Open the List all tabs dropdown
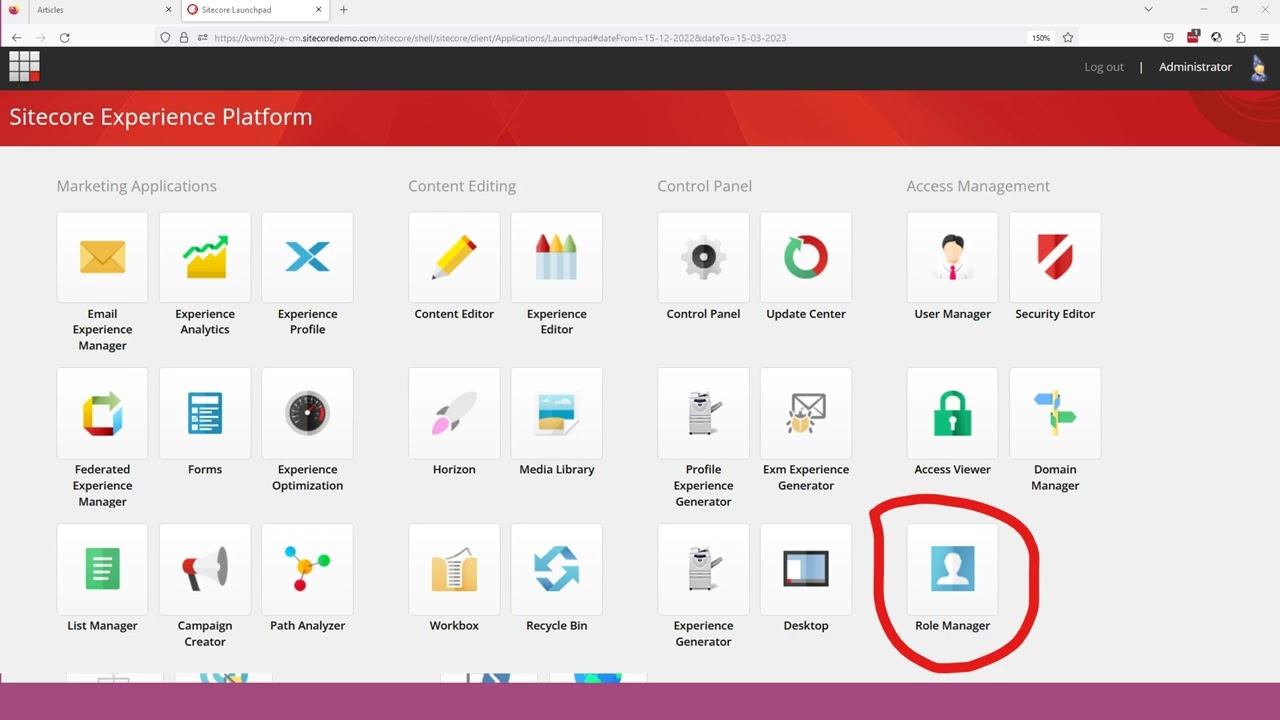This screenshot has width=1280, height=720. click(1148, 10)
